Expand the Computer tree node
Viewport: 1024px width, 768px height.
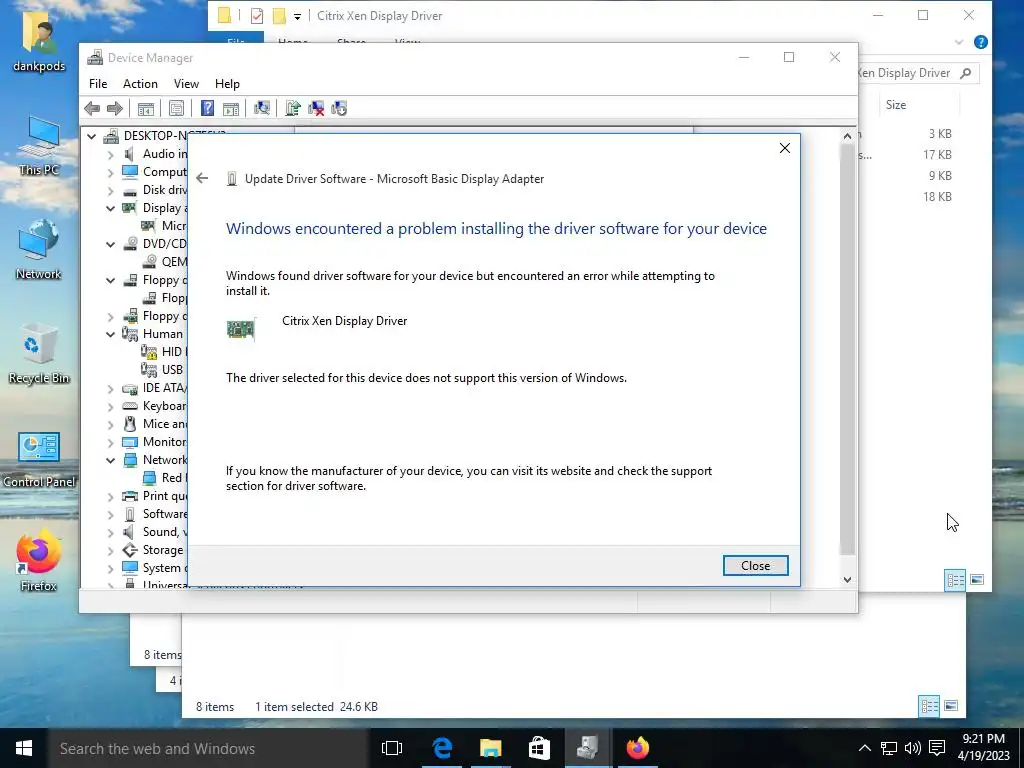[x=110, y=172]
